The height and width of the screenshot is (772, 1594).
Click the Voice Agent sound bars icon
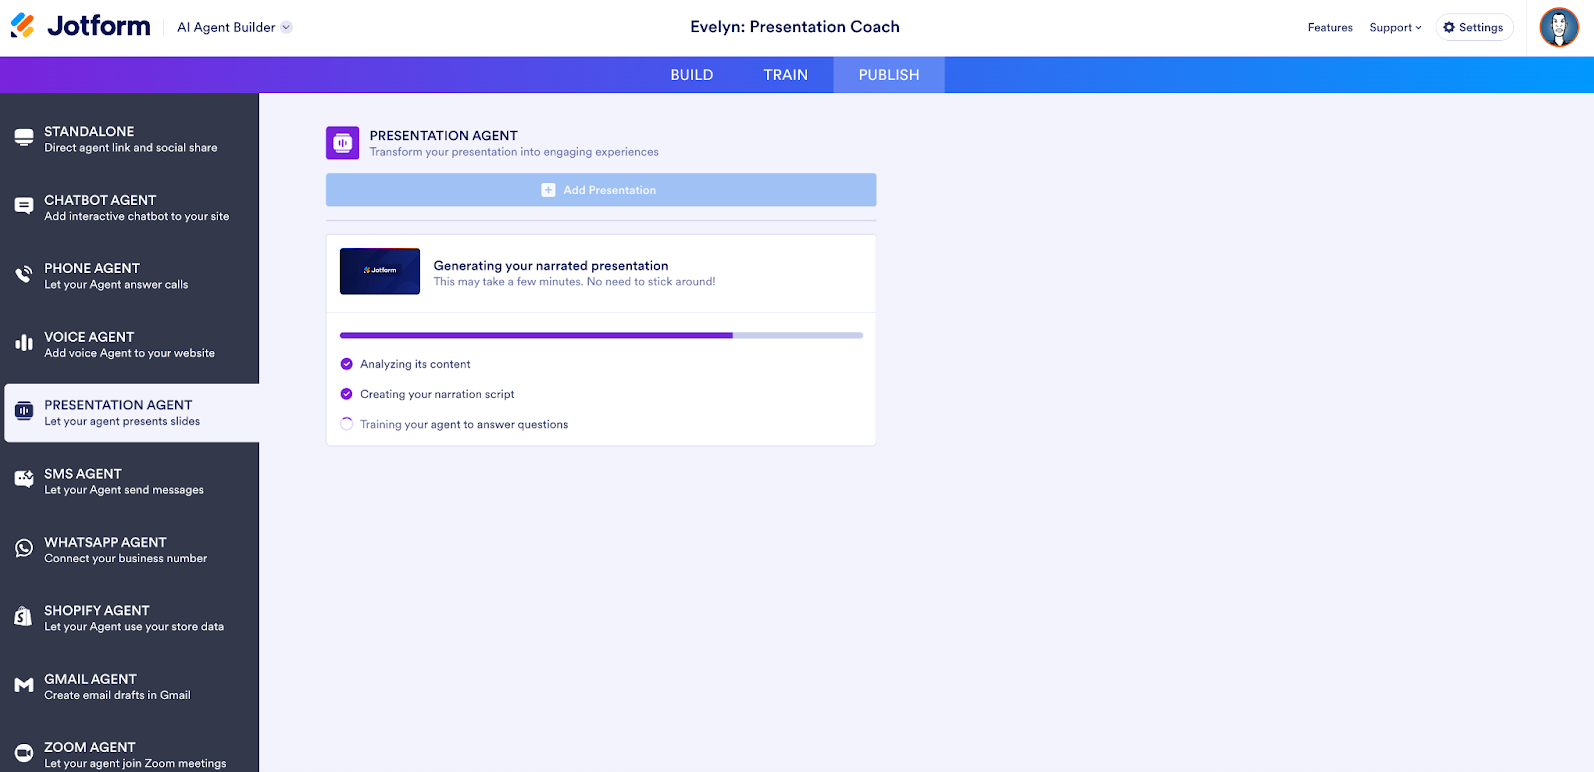24,344
